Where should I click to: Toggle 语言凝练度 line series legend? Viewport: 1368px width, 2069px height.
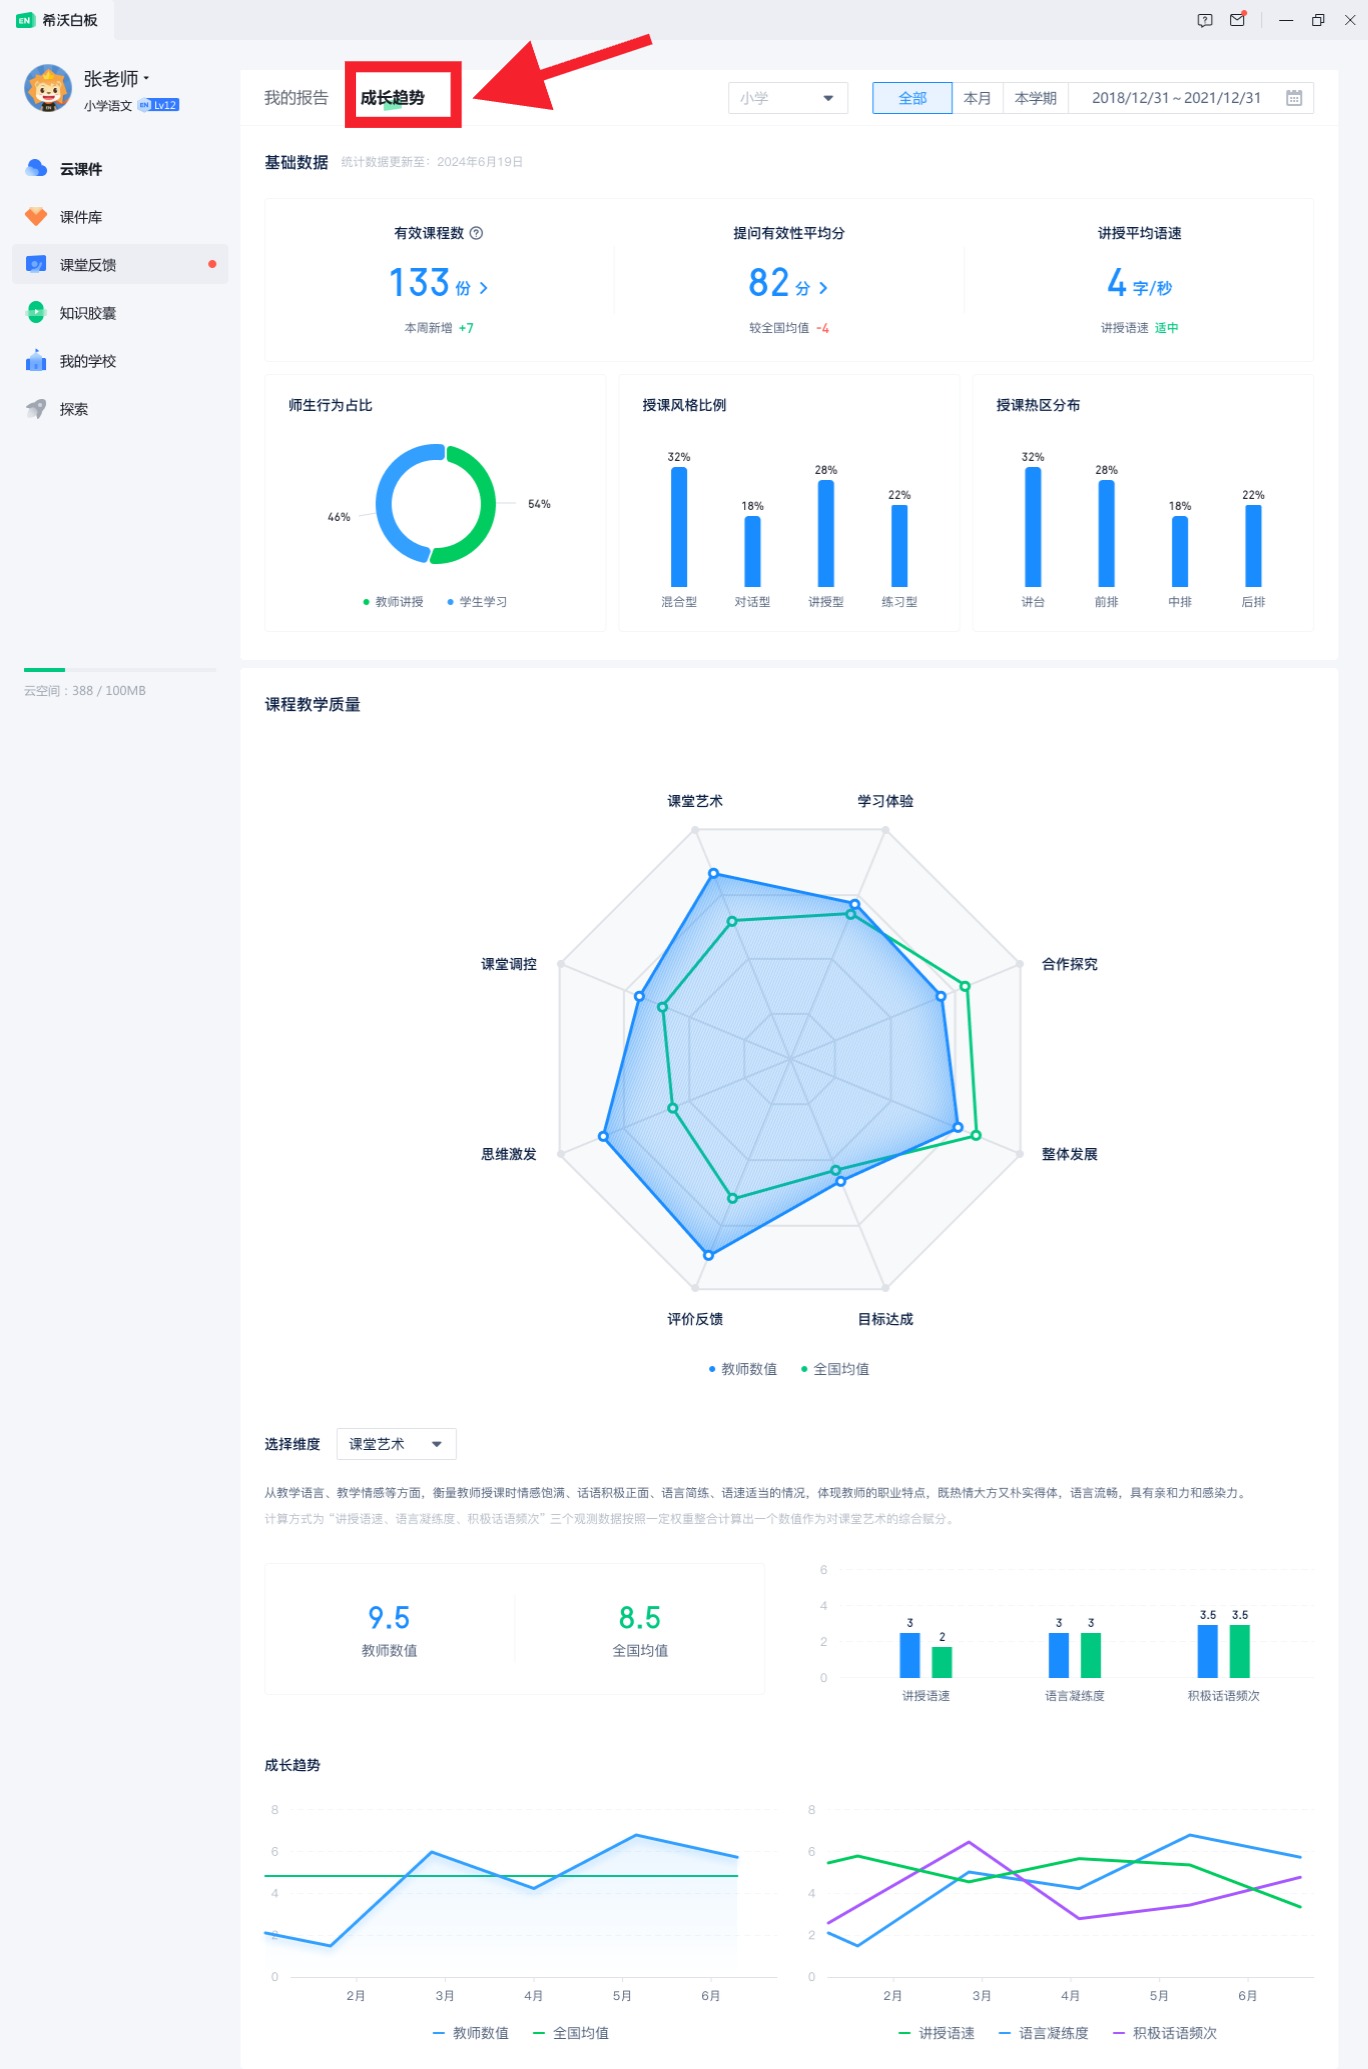pyautogui.click(x=1043, y=2033)
